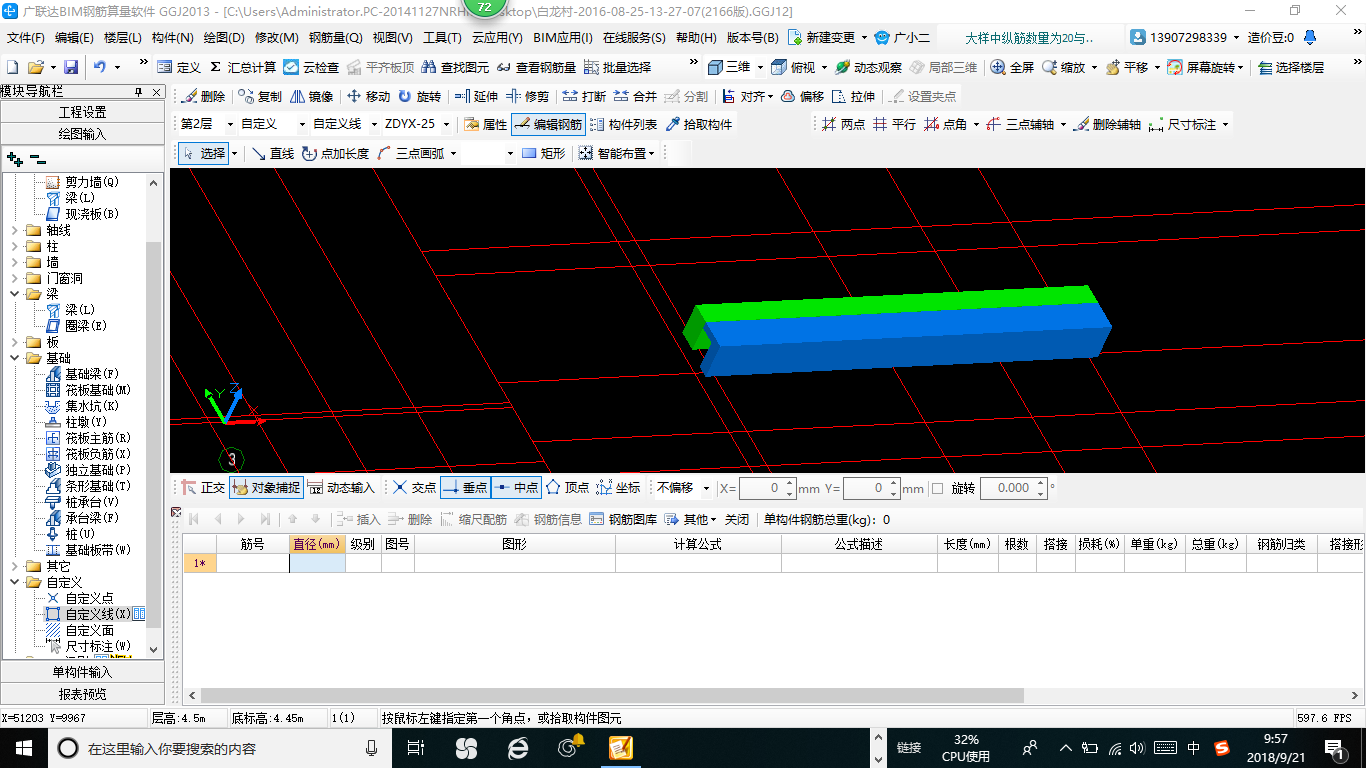Select the 复制 copy tool
Image resolution: width=1366 pixels, height=768 pixels.
point(260,97)
